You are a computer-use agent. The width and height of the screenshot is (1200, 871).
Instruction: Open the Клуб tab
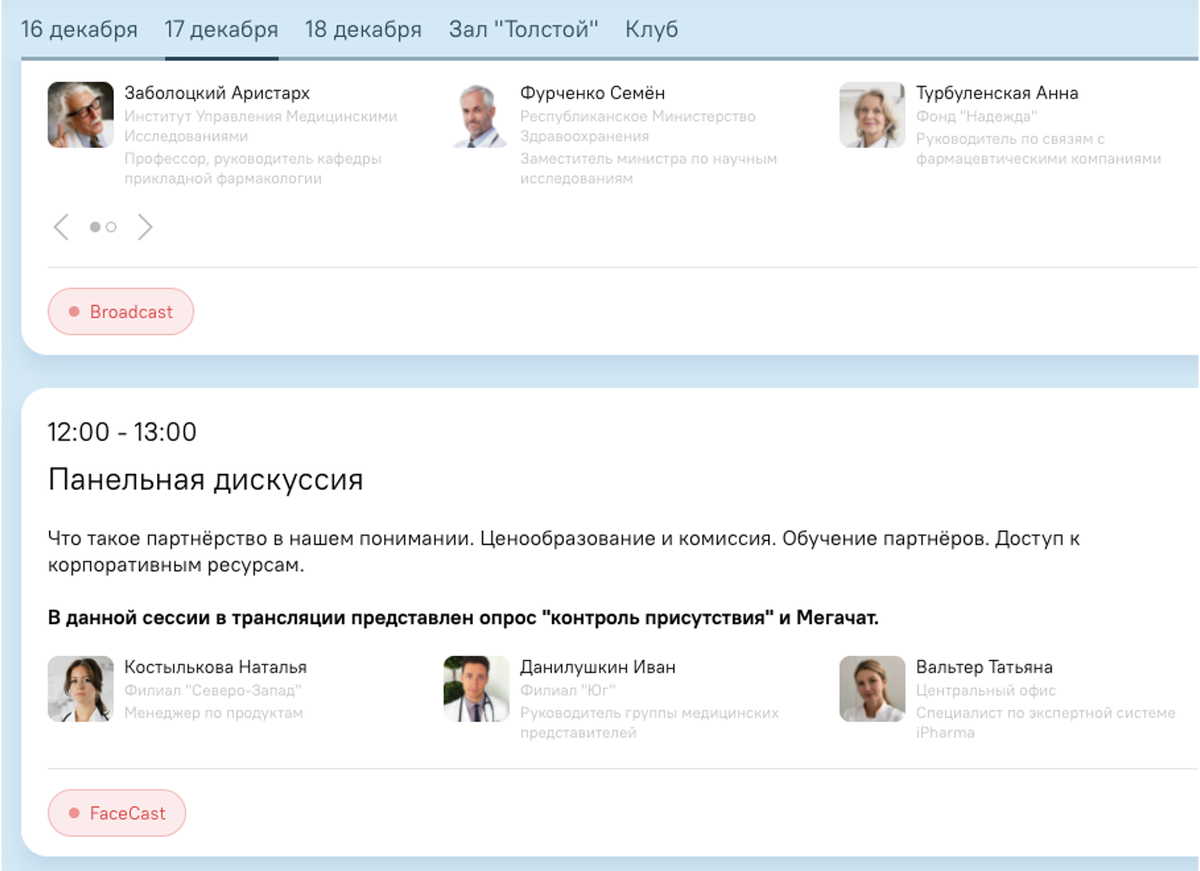(652, 29)
